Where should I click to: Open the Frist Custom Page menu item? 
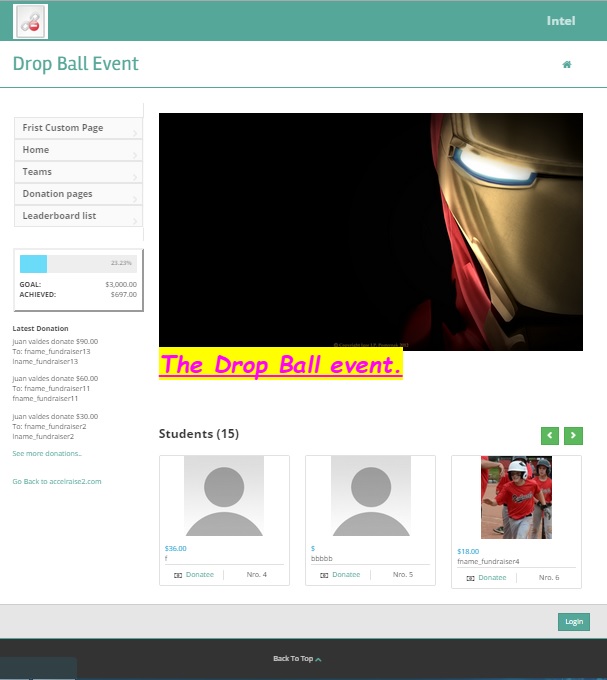pos(78,128)
